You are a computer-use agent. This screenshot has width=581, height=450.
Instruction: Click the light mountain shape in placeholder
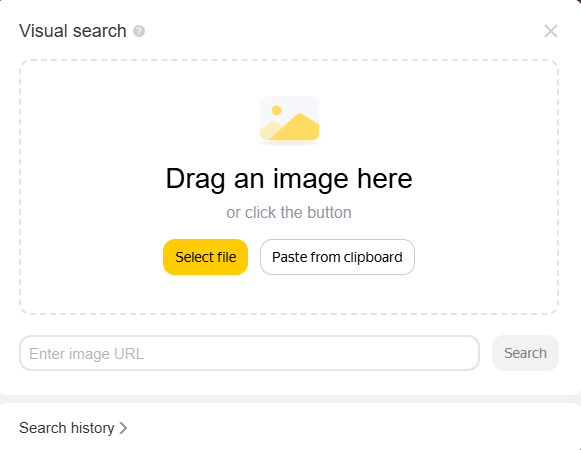(x=267, y=130)
